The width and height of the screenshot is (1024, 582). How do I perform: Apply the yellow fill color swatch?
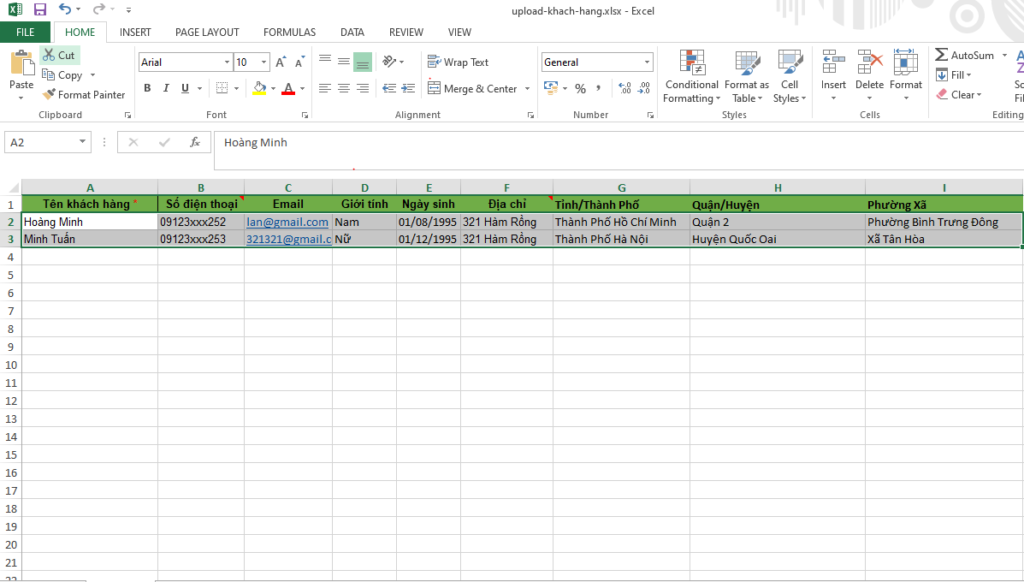tap(259, 89)
